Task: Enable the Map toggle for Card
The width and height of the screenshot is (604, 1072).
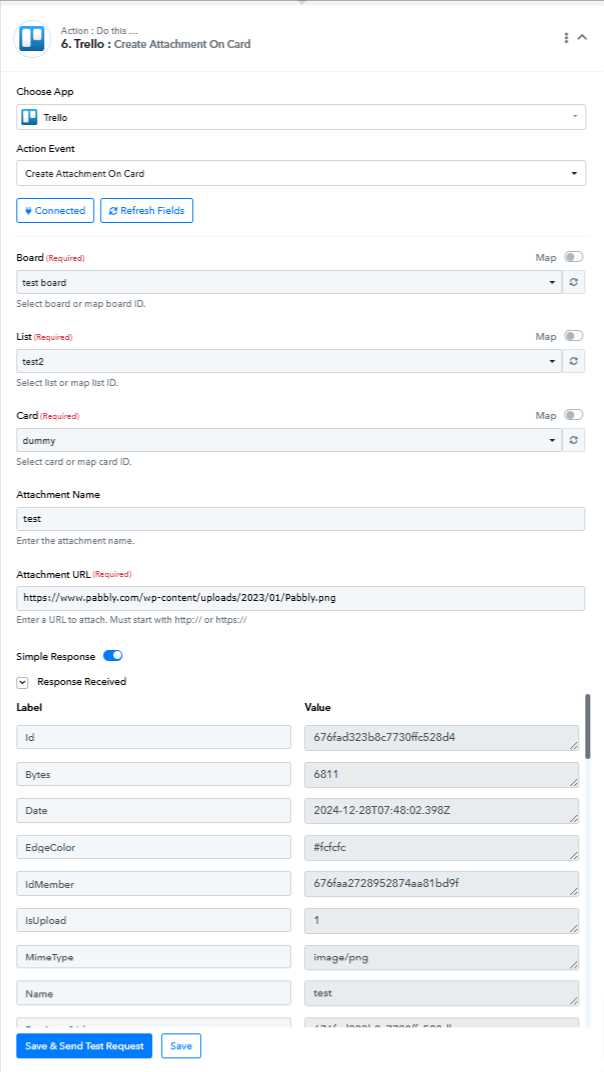Action: coord(573,415)
